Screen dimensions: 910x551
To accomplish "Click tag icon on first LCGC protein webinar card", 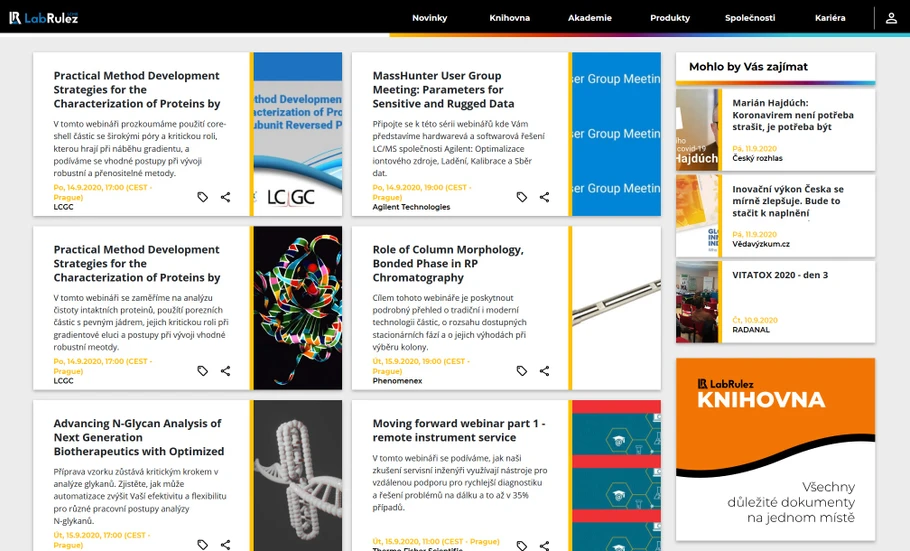I will 203,197.
